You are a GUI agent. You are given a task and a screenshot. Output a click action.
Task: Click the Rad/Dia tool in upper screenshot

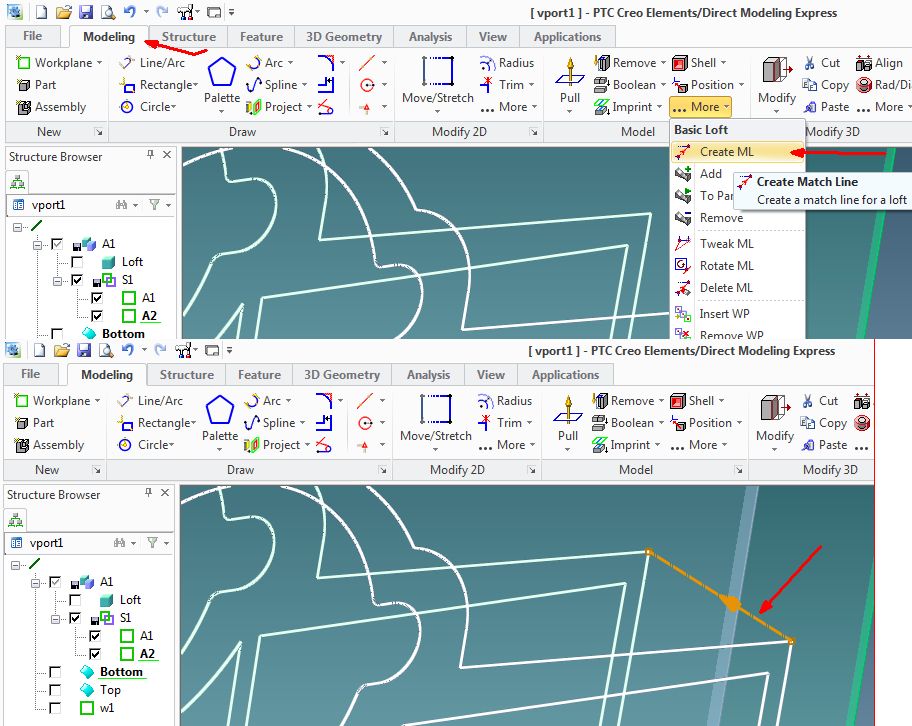[883, 85]
